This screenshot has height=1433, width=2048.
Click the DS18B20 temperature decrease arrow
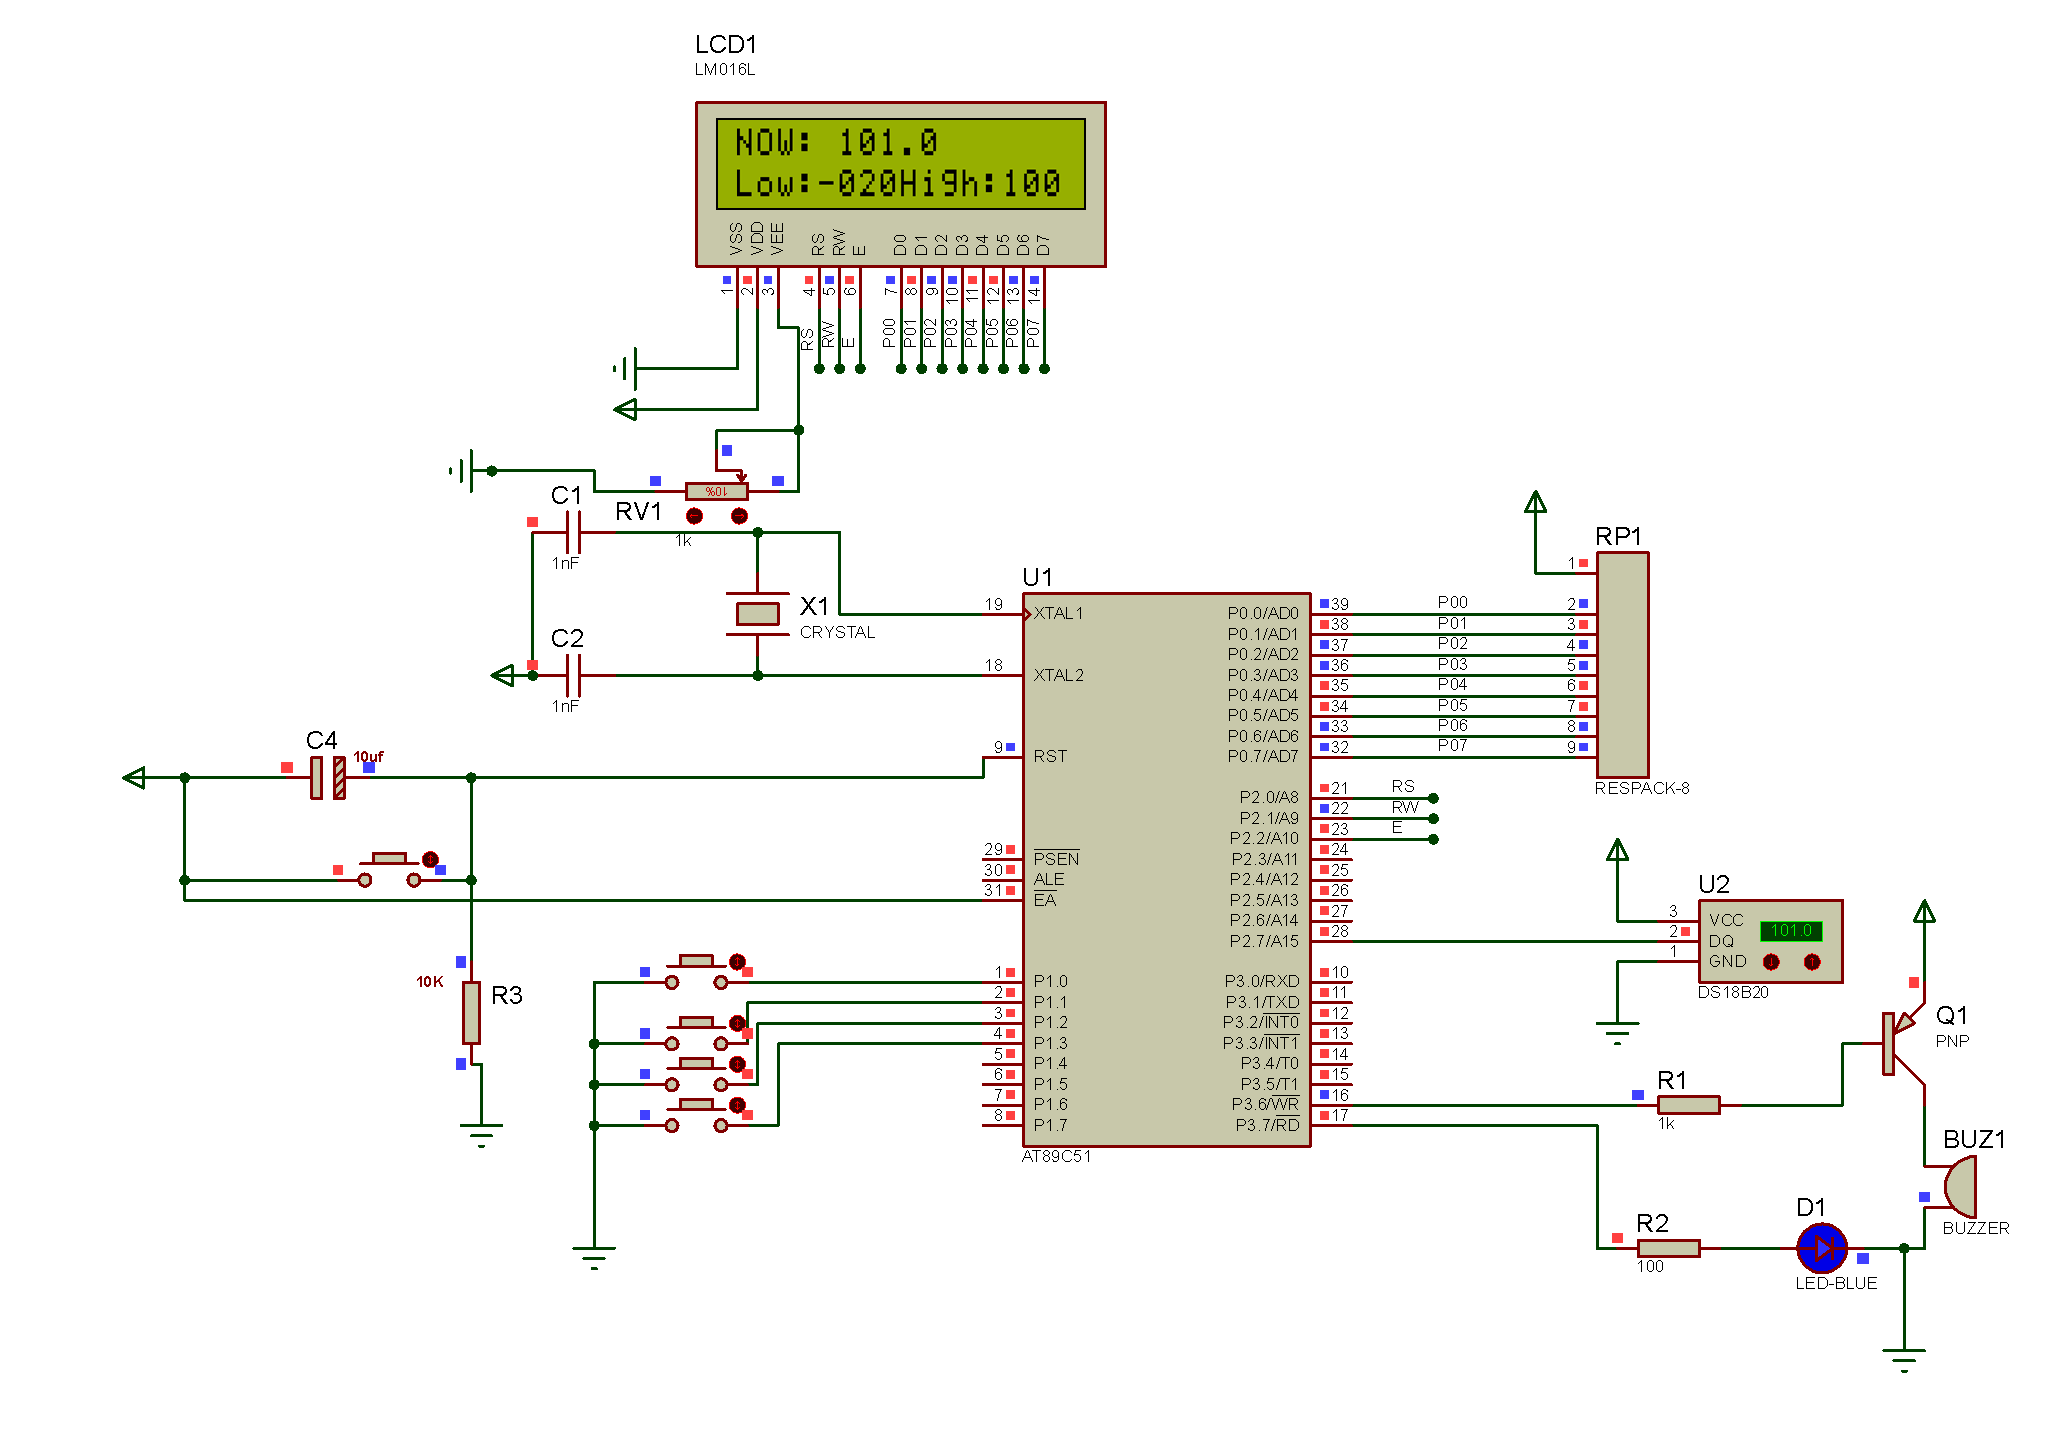click(x=1771, y=962)
